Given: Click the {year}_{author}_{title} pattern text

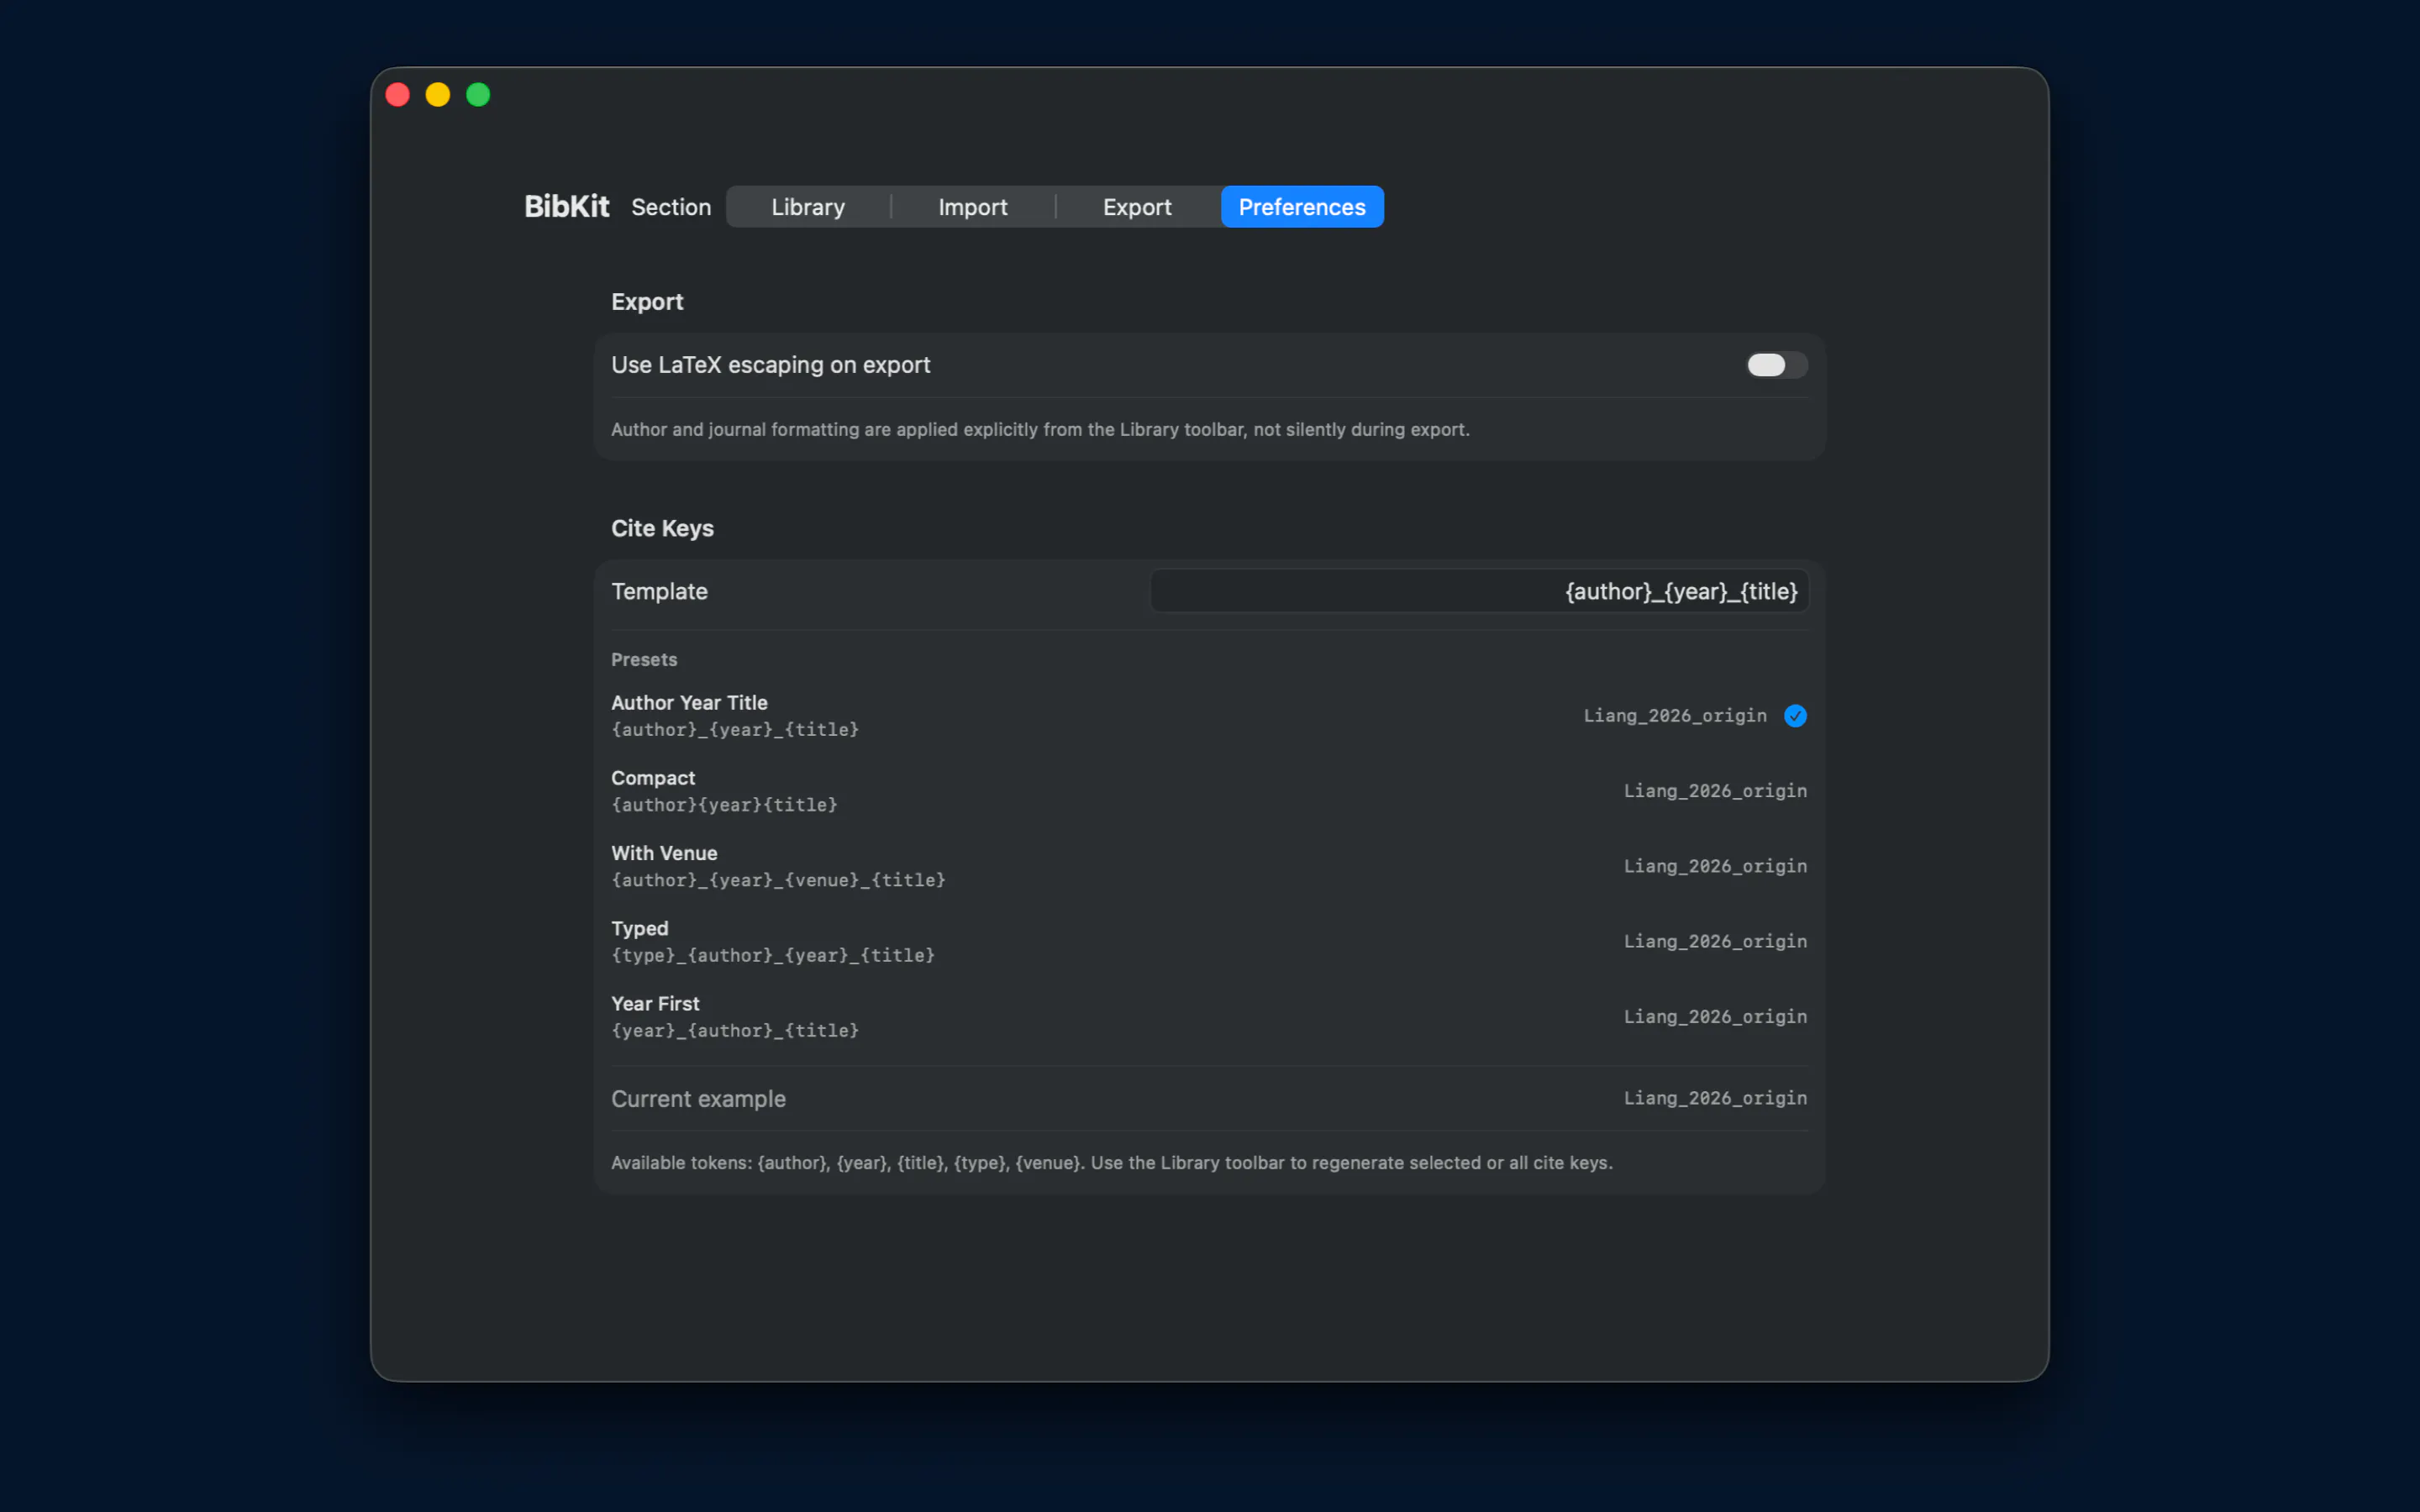Looking at the screenshot, I should pyautogui.click(x=735, y=1030).
